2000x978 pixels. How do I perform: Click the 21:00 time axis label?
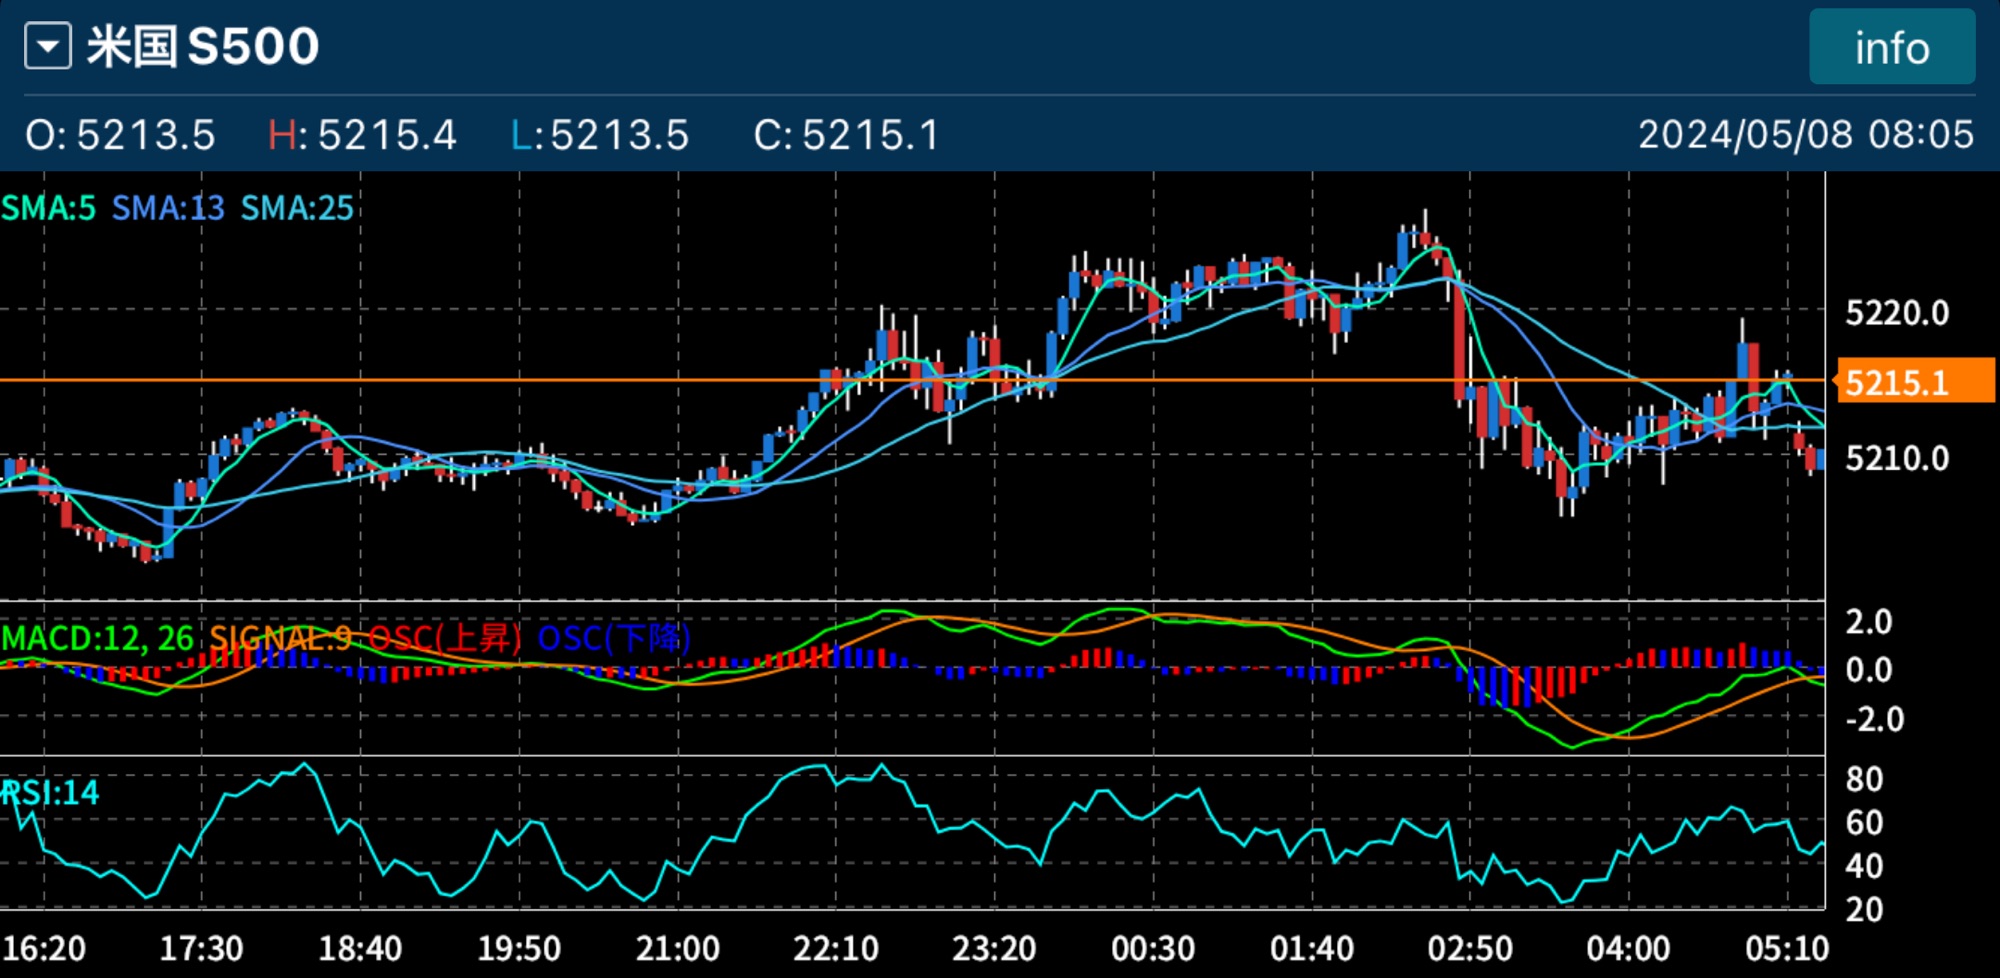click(x=677, y=948)
